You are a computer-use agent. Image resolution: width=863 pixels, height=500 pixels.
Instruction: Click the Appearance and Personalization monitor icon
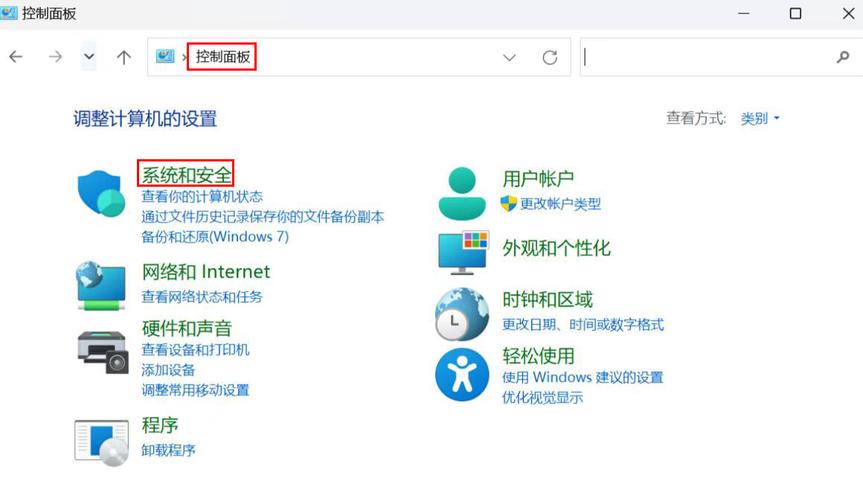click(462, 251)
